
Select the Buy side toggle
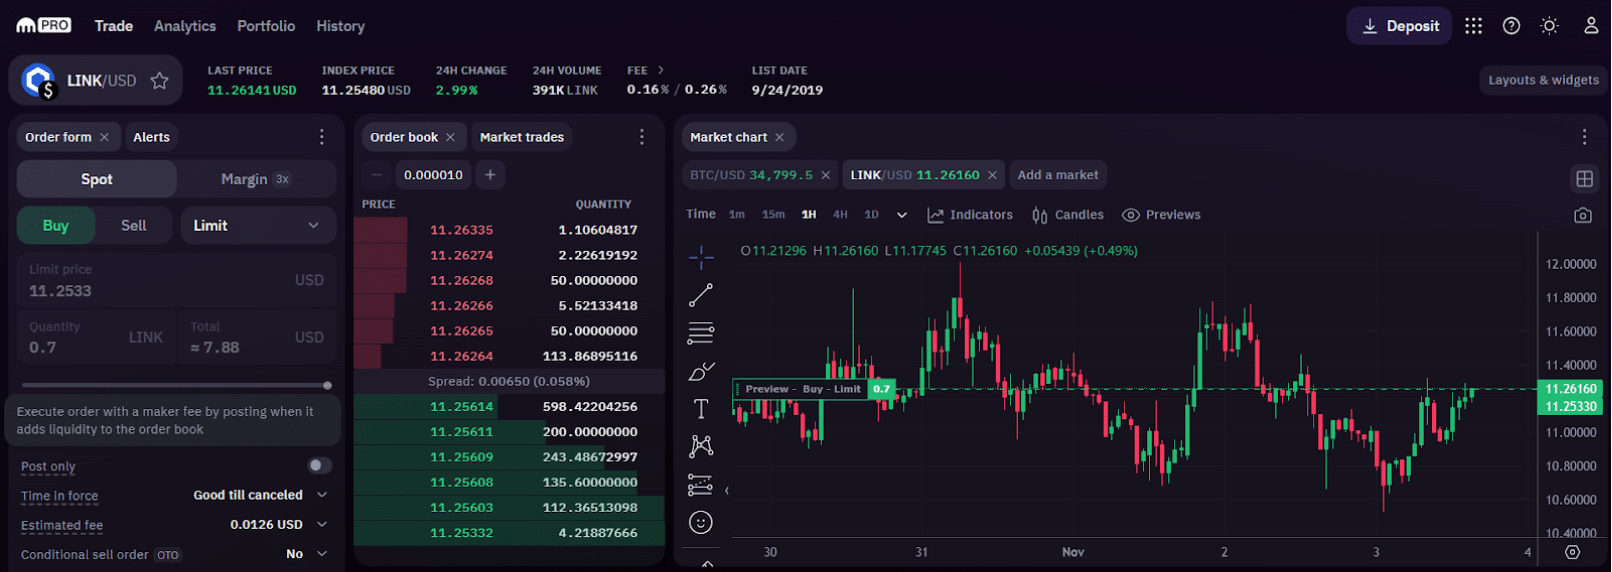pyautogui.click(x=56, y=226)
